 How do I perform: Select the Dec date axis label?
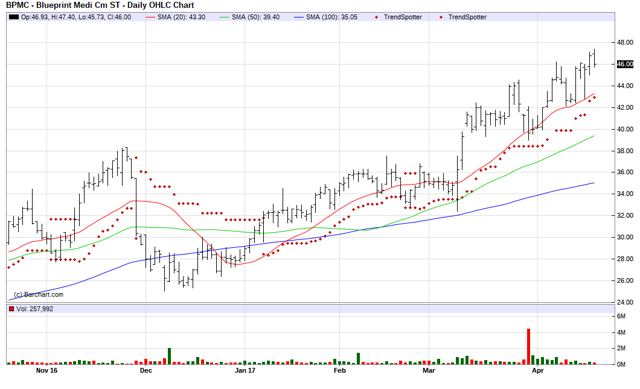pyautogui.click(x=146, y=370)
